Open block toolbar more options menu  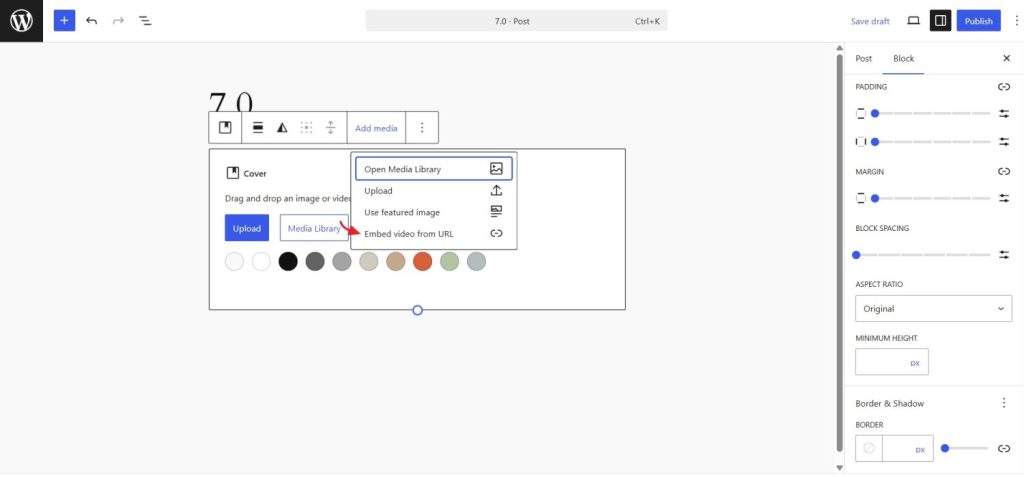pos(422,128)
